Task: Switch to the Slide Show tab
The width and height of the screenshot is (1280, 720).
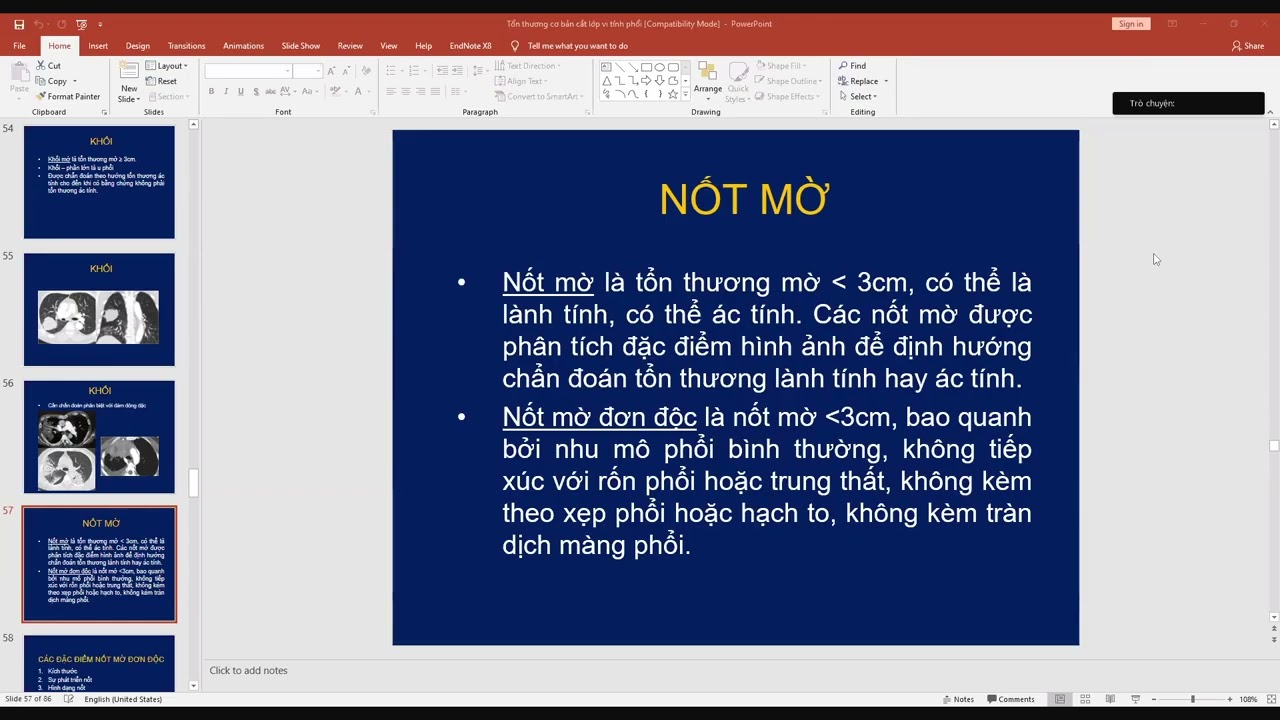Action: [x=301, y=46]
